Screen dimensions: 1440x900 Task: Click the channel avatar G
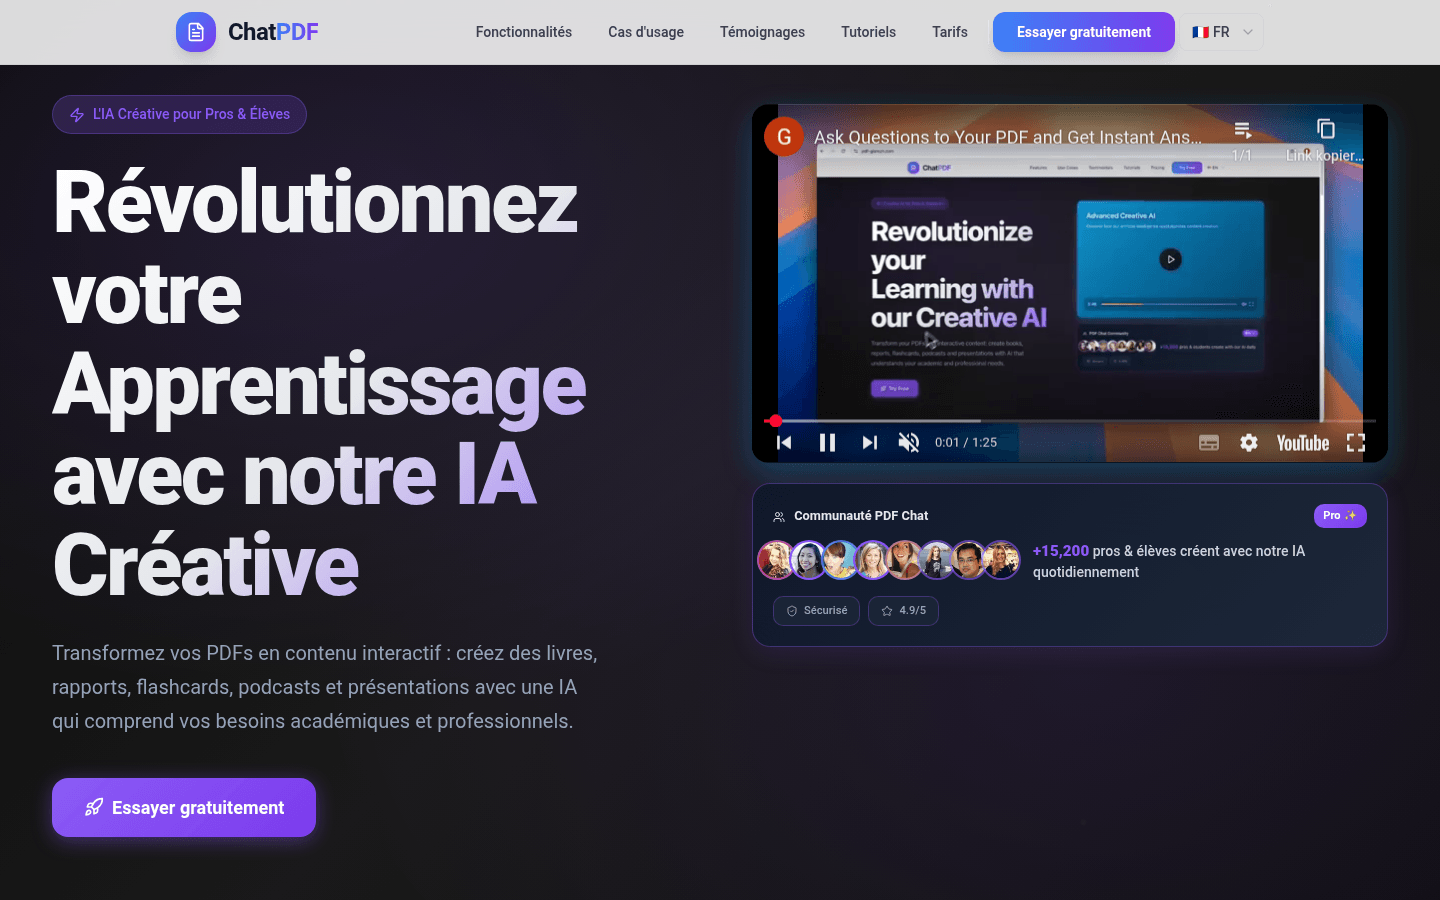point(784,137)
